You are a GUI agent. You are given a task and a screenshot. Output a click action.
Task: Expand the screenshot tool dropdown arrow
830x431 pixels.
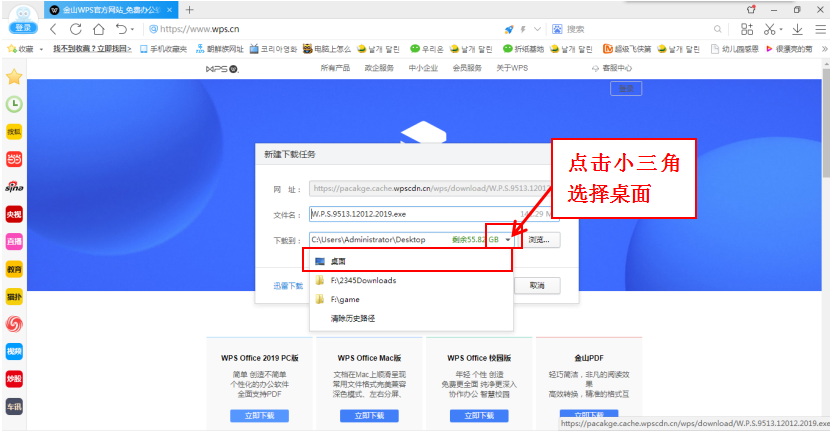[x=781, y=30]
